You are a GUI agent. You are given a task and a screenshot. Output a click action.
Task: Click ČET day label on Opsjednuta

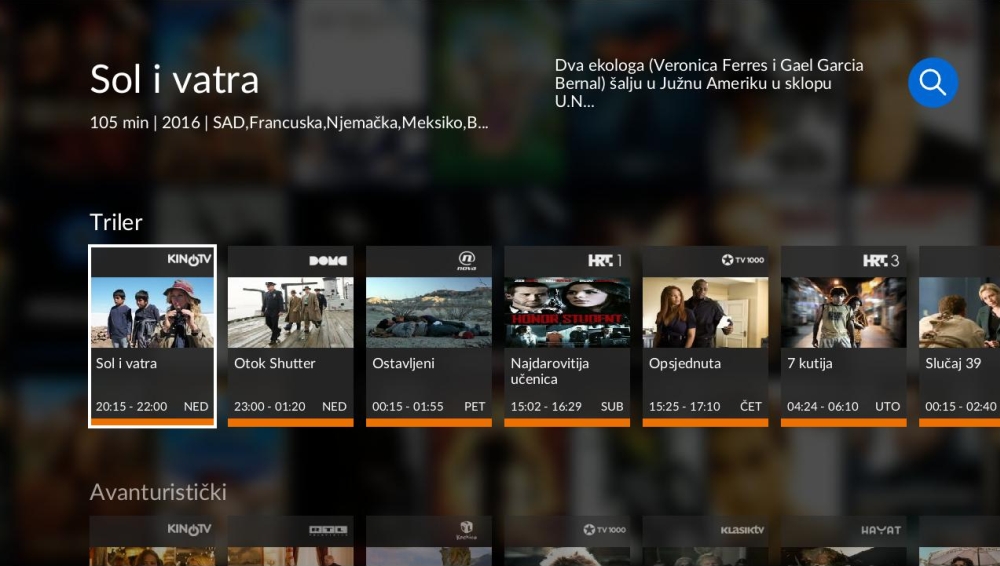(x=751, y=406)
